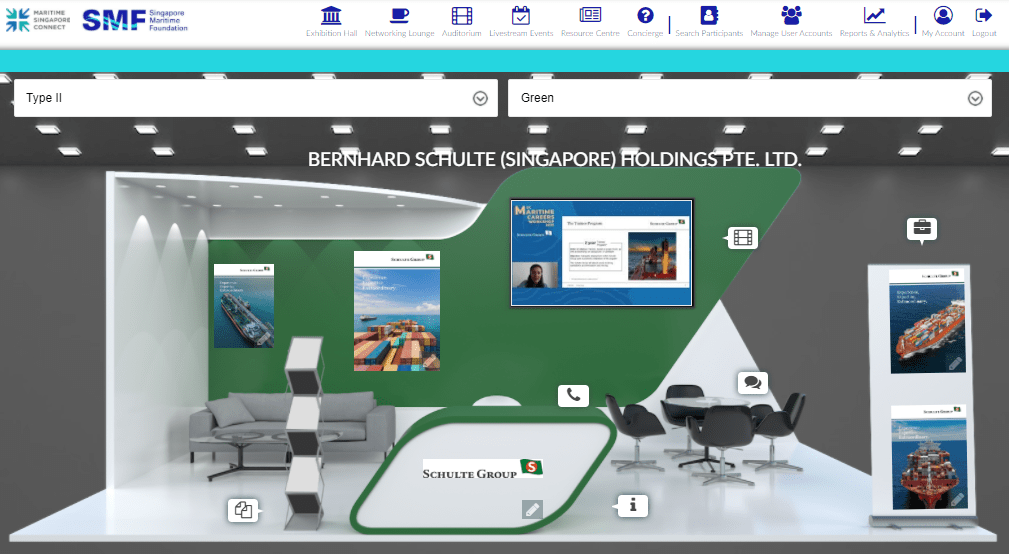1009x554 pixels.
Task: Log out of the platform
Action: (984, 22)
